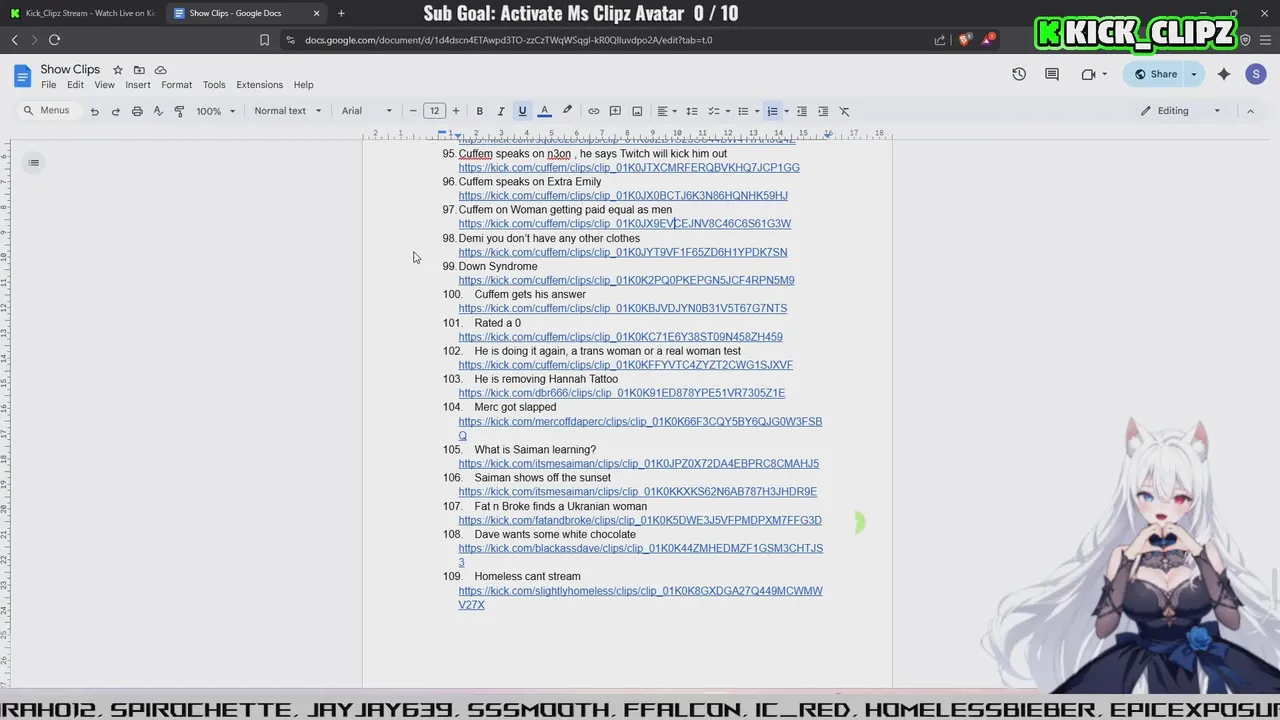Click the Brave shields lion icon

tap(964, 40)
